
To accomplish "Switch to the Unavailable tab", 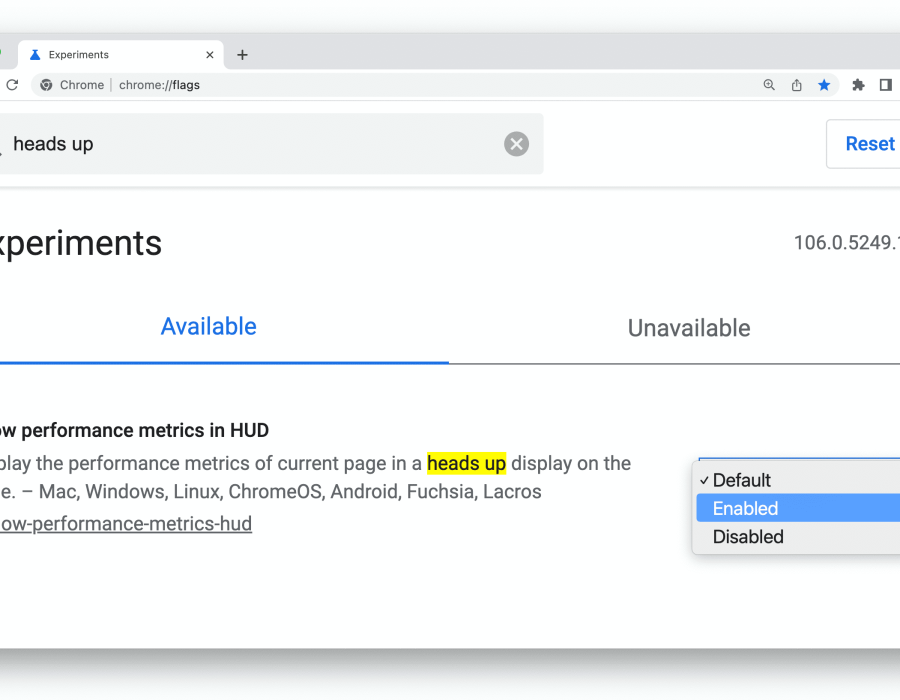I will pyautogui.click(x=688, y=328).
